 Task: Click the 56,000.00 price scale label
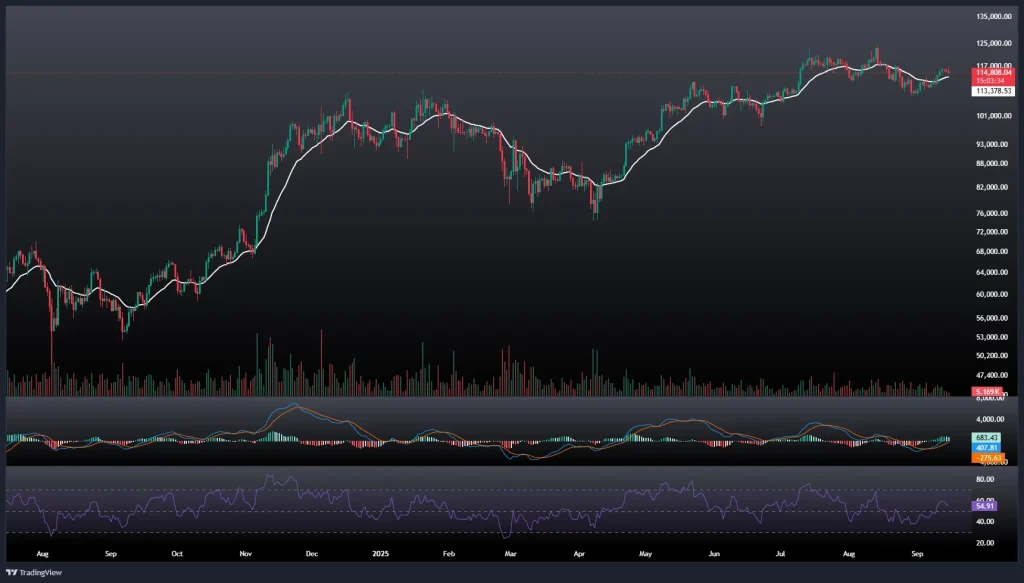991,316
